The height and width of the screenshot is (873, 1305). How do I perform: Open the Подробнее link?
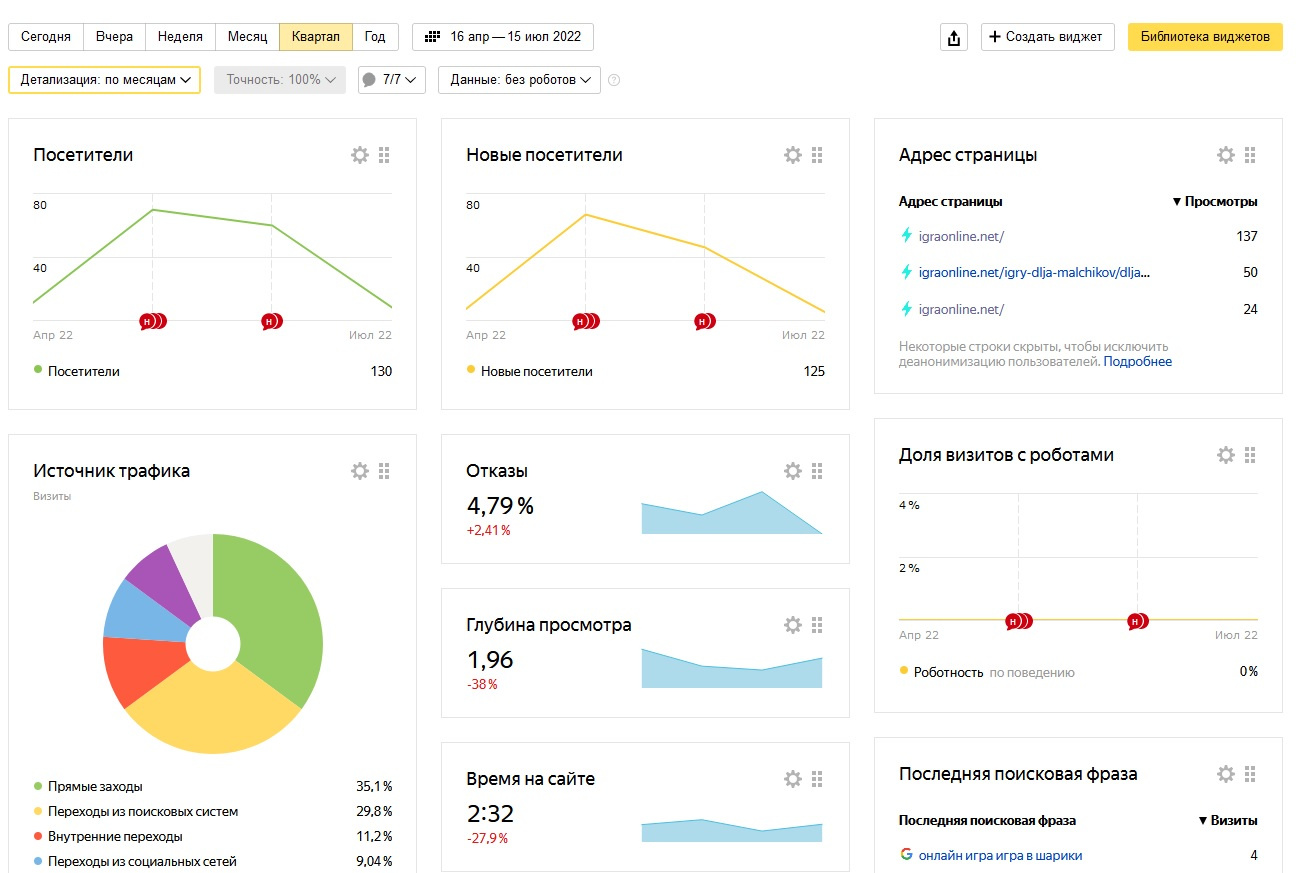pyautogui.click(x=1137, y=362)
